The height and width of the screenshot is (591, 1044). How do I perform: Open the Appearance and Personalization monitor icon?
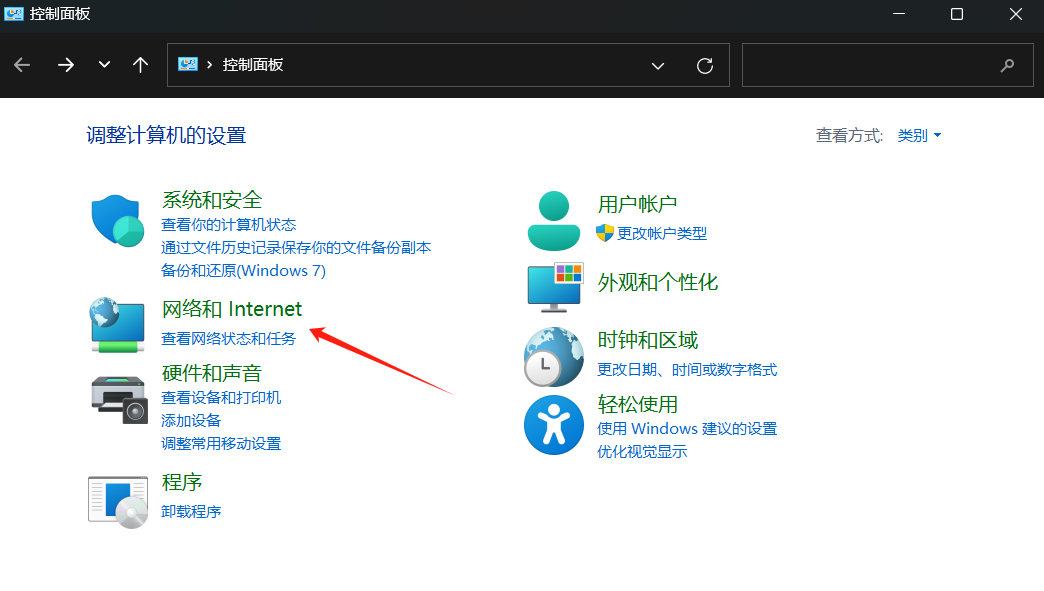[x=555, y=287]
